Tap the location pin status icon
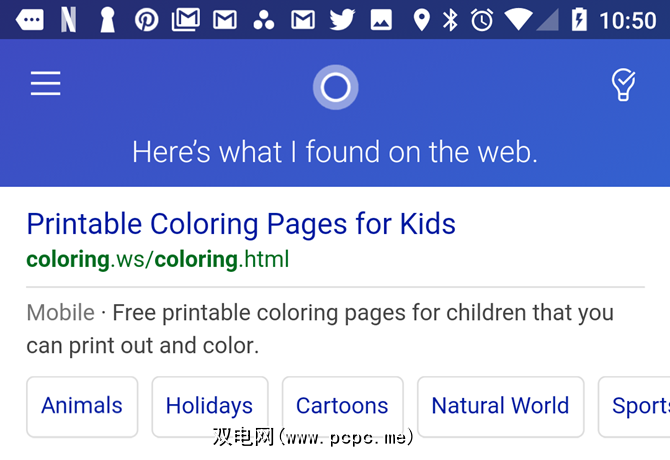 421,19
